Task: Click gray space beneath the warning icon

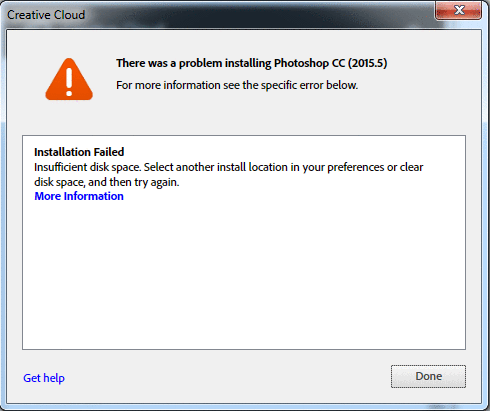Action: point(69,117)
